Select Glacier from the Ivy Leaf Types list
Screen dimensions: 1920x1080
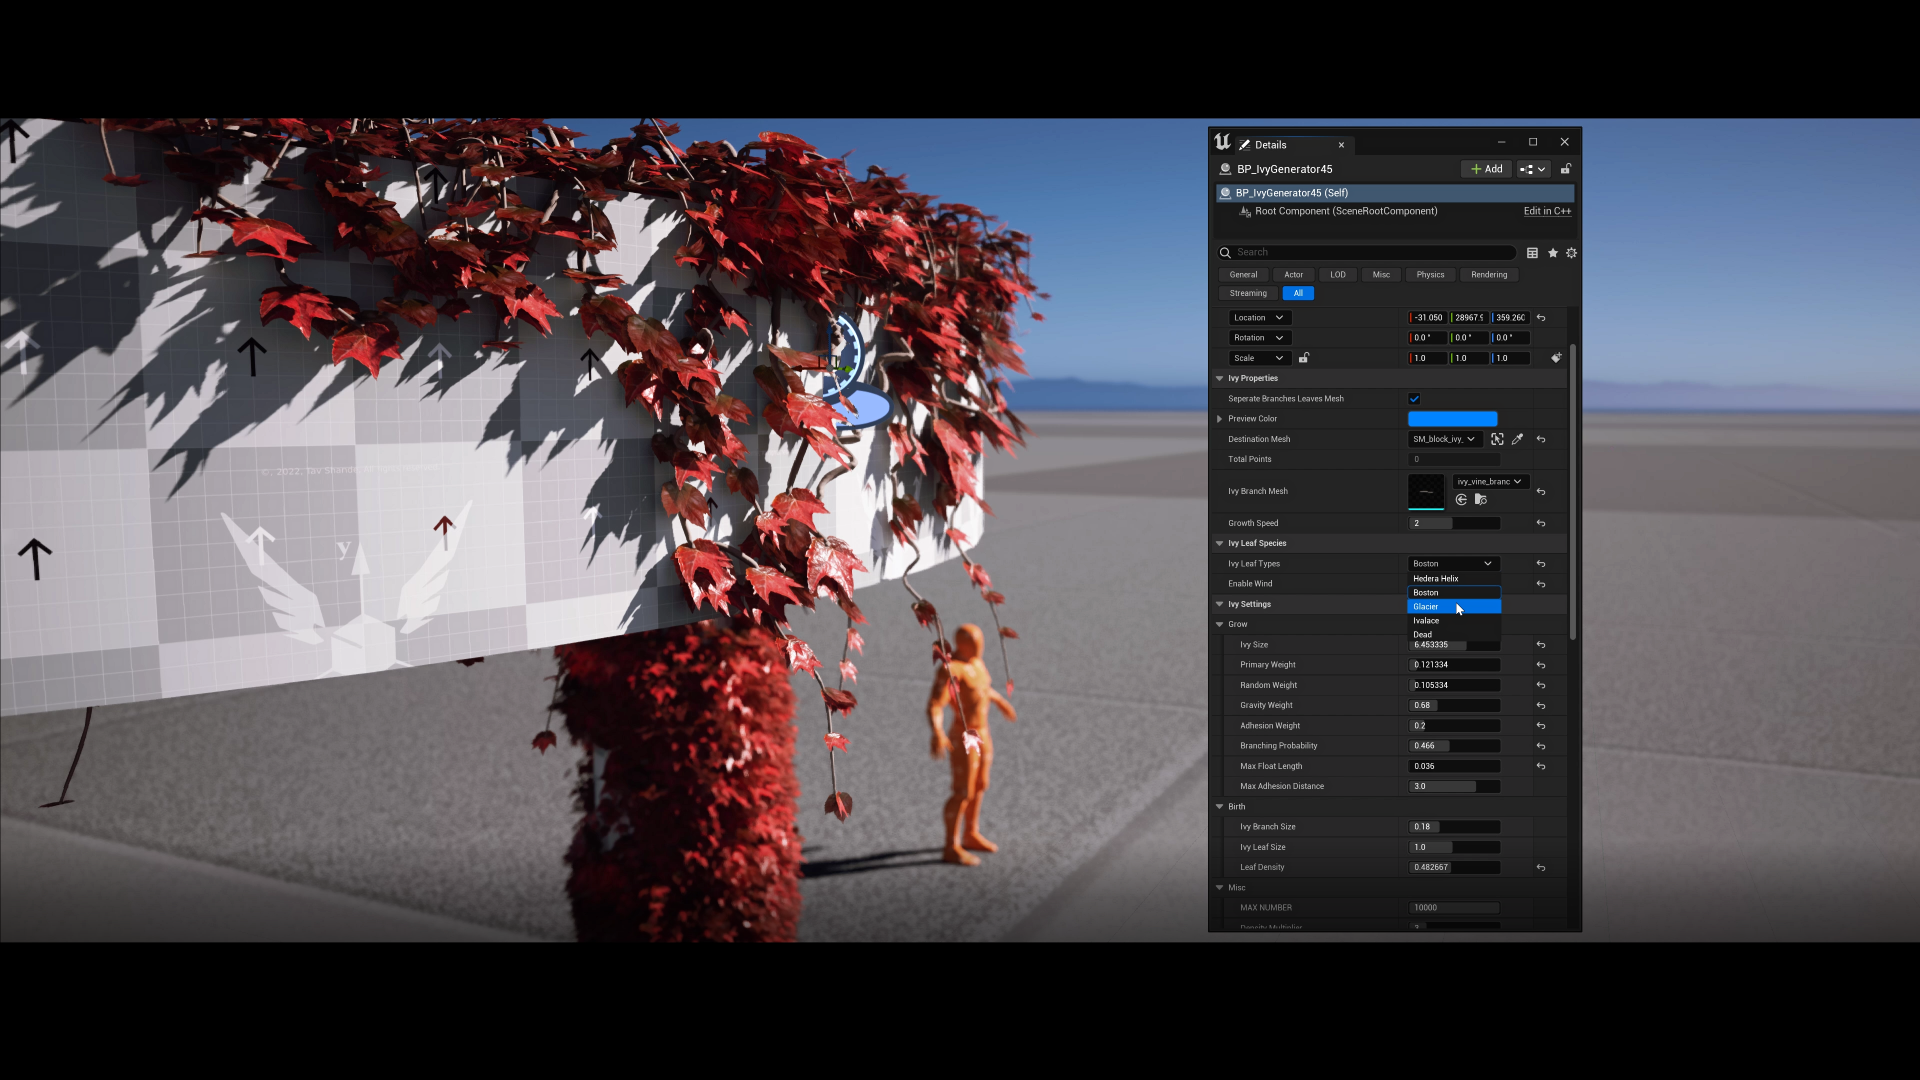pos(1428,607)
